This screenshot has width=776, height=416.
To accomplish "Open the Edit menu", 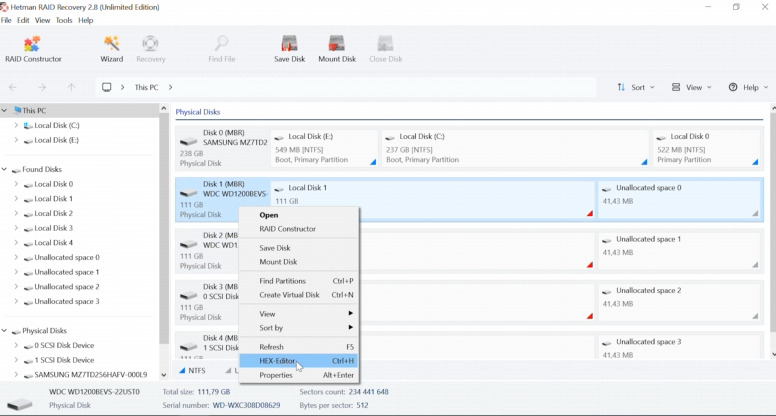I will 23,20.
